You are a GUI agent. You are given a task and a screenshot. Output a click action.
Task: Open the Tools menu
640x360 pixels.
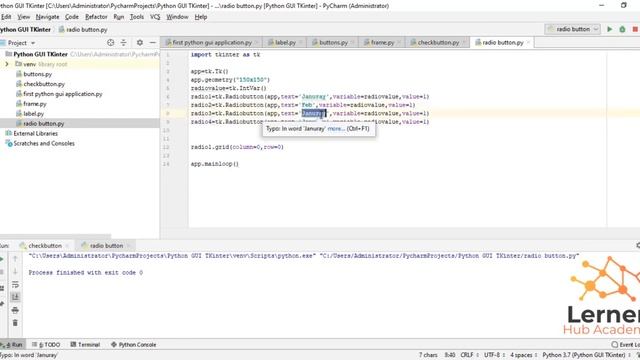point(137,17)
